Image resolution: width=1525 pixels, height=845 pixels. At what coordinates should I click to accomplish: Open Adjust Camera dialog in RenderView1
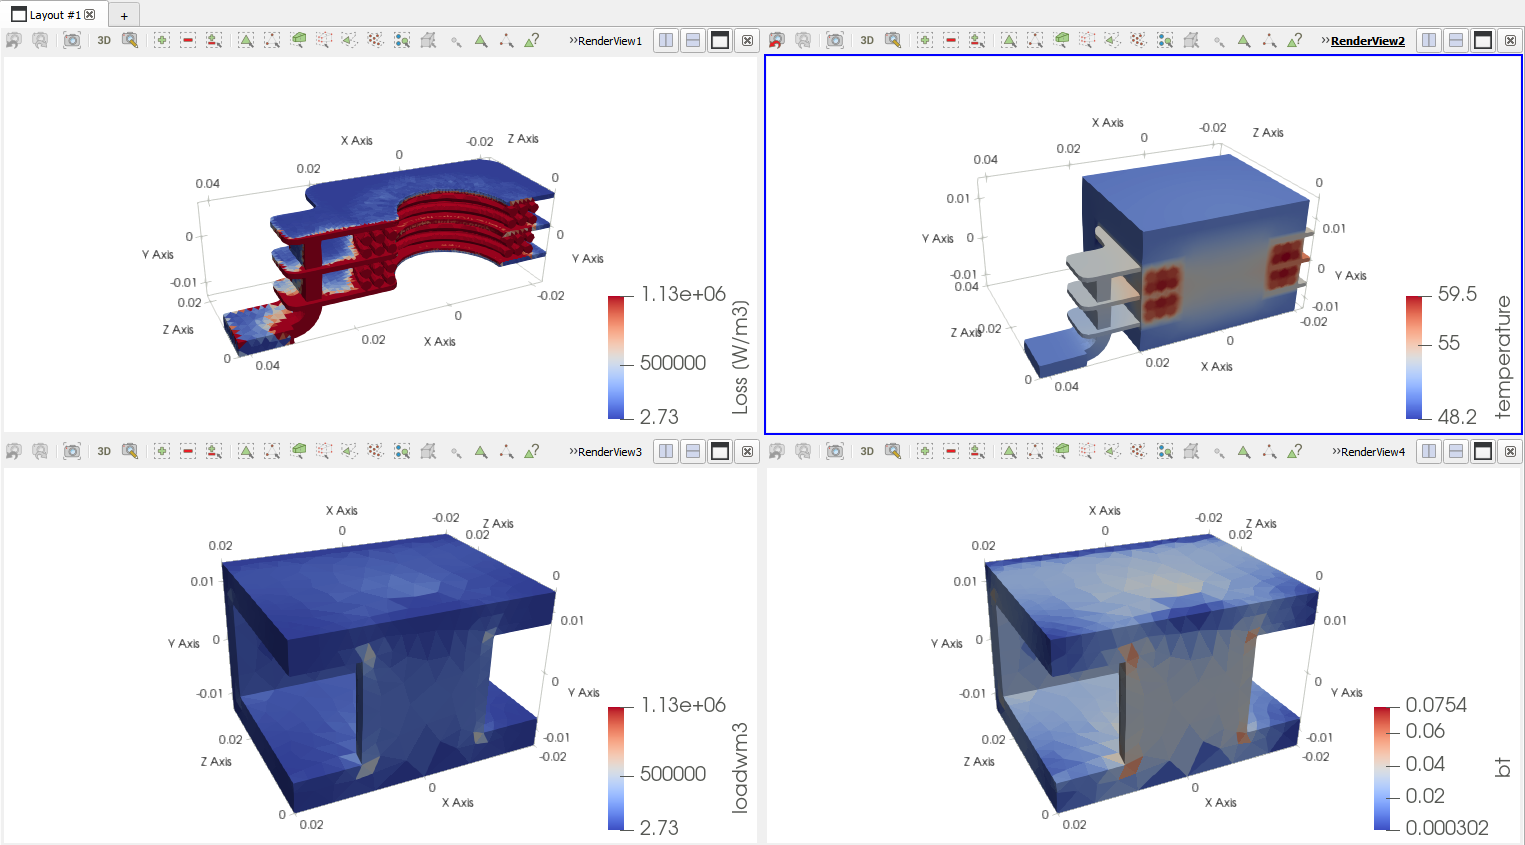(x=130, y=40)
